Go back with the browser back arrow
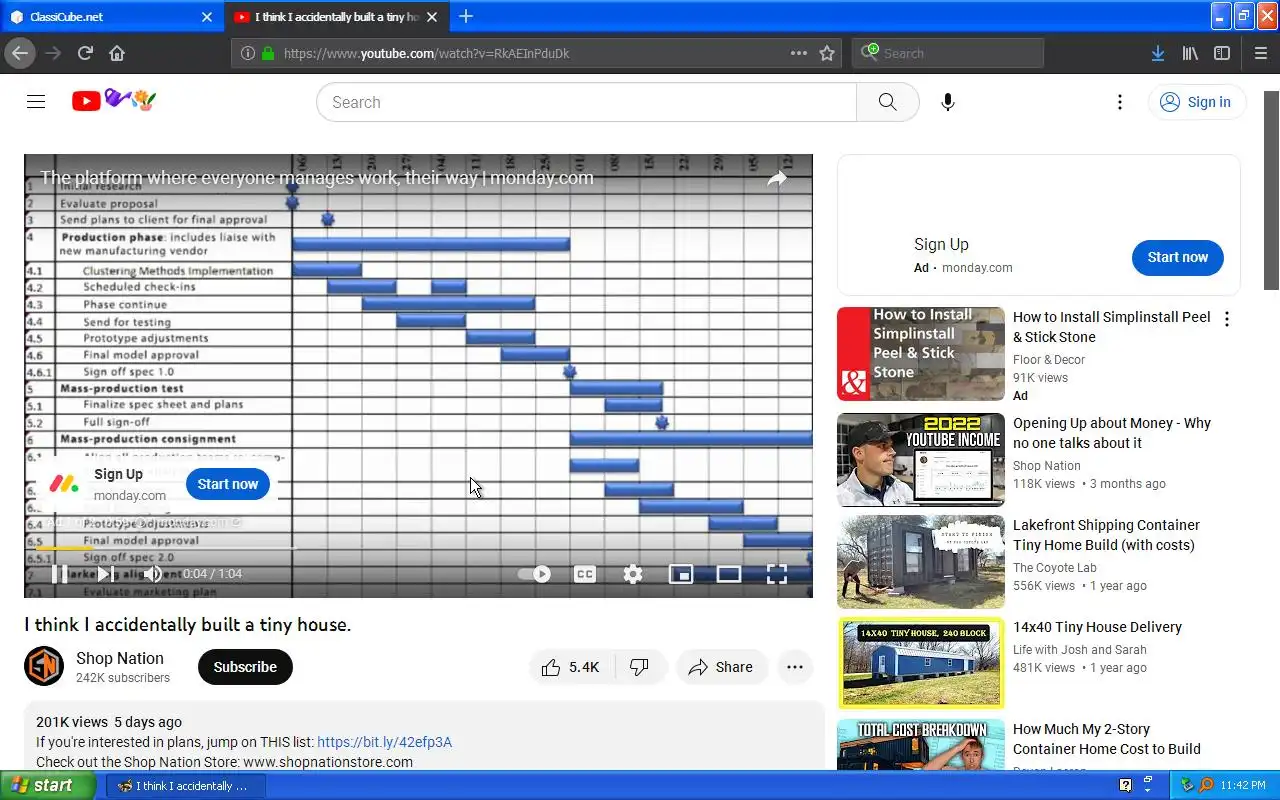The height and width of the screenshot is (800, 1280). coord(20,53)
